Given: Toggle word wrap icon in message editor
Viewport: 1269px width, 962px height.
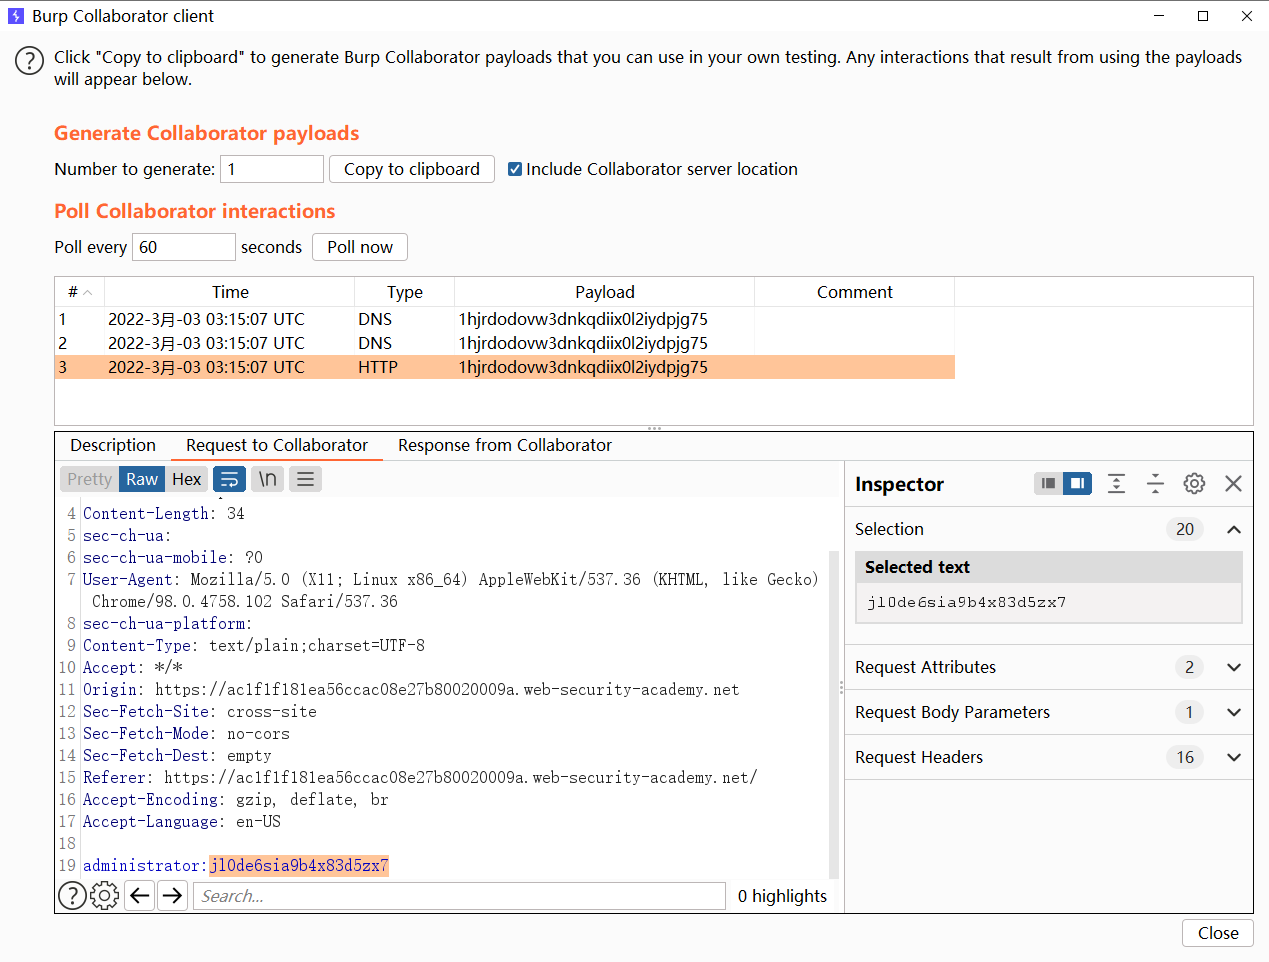Looking at the screenshot, I should tap(229, 479).
